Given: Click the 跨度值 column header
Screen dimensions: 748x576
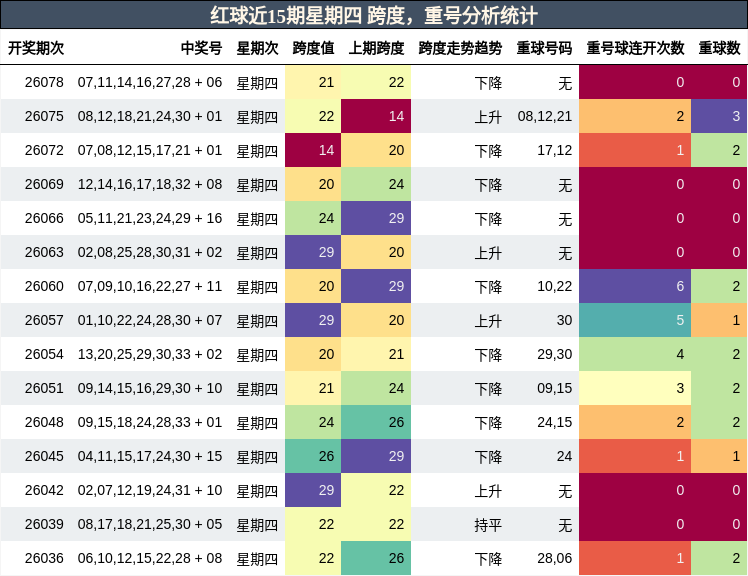Looking at the screenshot, I should coord(313,48).
